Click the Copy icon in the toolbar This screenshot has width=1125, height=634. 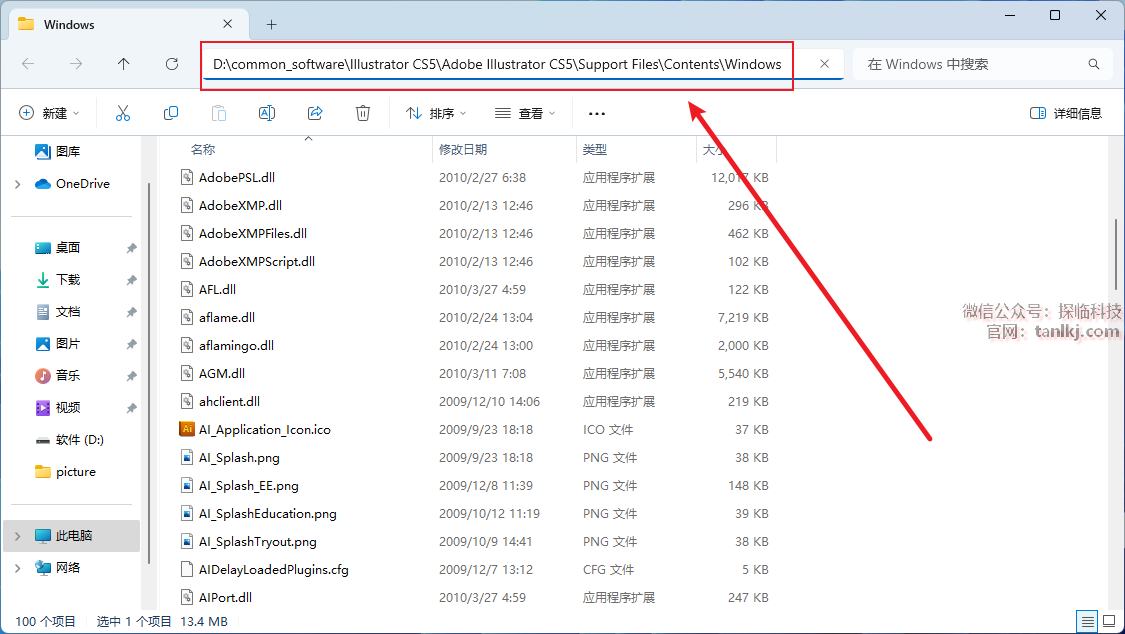click(x=171, y=113)
